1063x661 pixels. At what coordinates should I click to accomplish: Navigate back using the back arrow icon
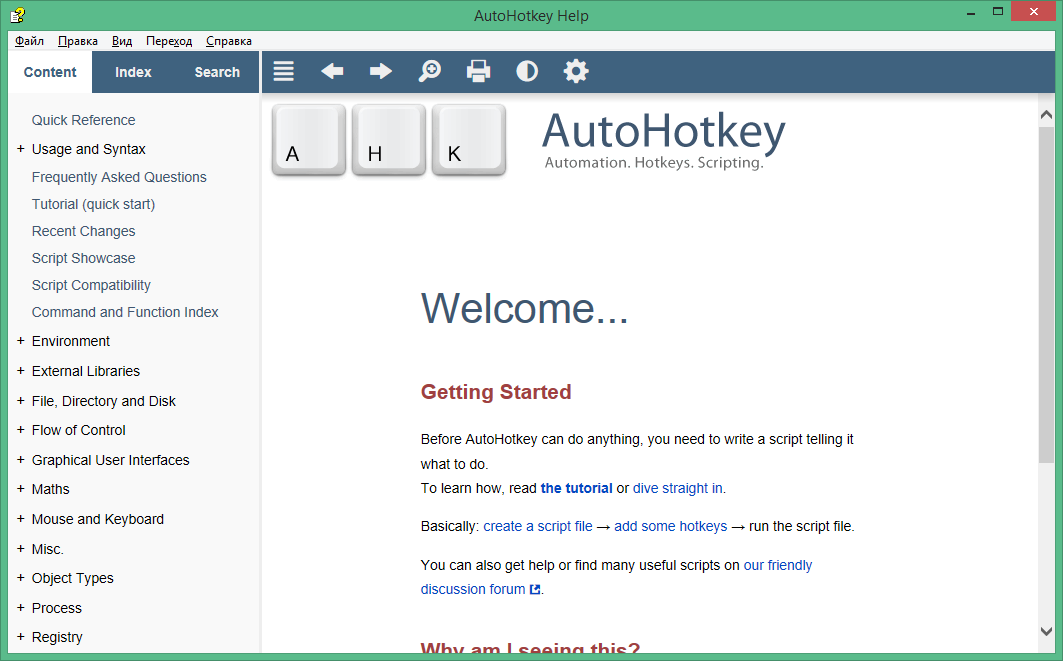(x=332, y=71)
